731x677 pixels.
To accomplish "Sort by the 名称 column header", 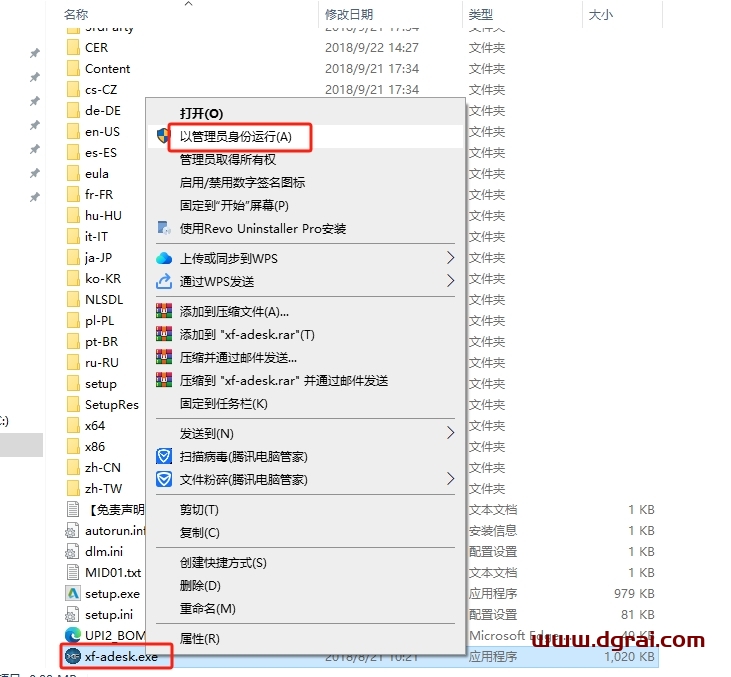I will (76, 14).
